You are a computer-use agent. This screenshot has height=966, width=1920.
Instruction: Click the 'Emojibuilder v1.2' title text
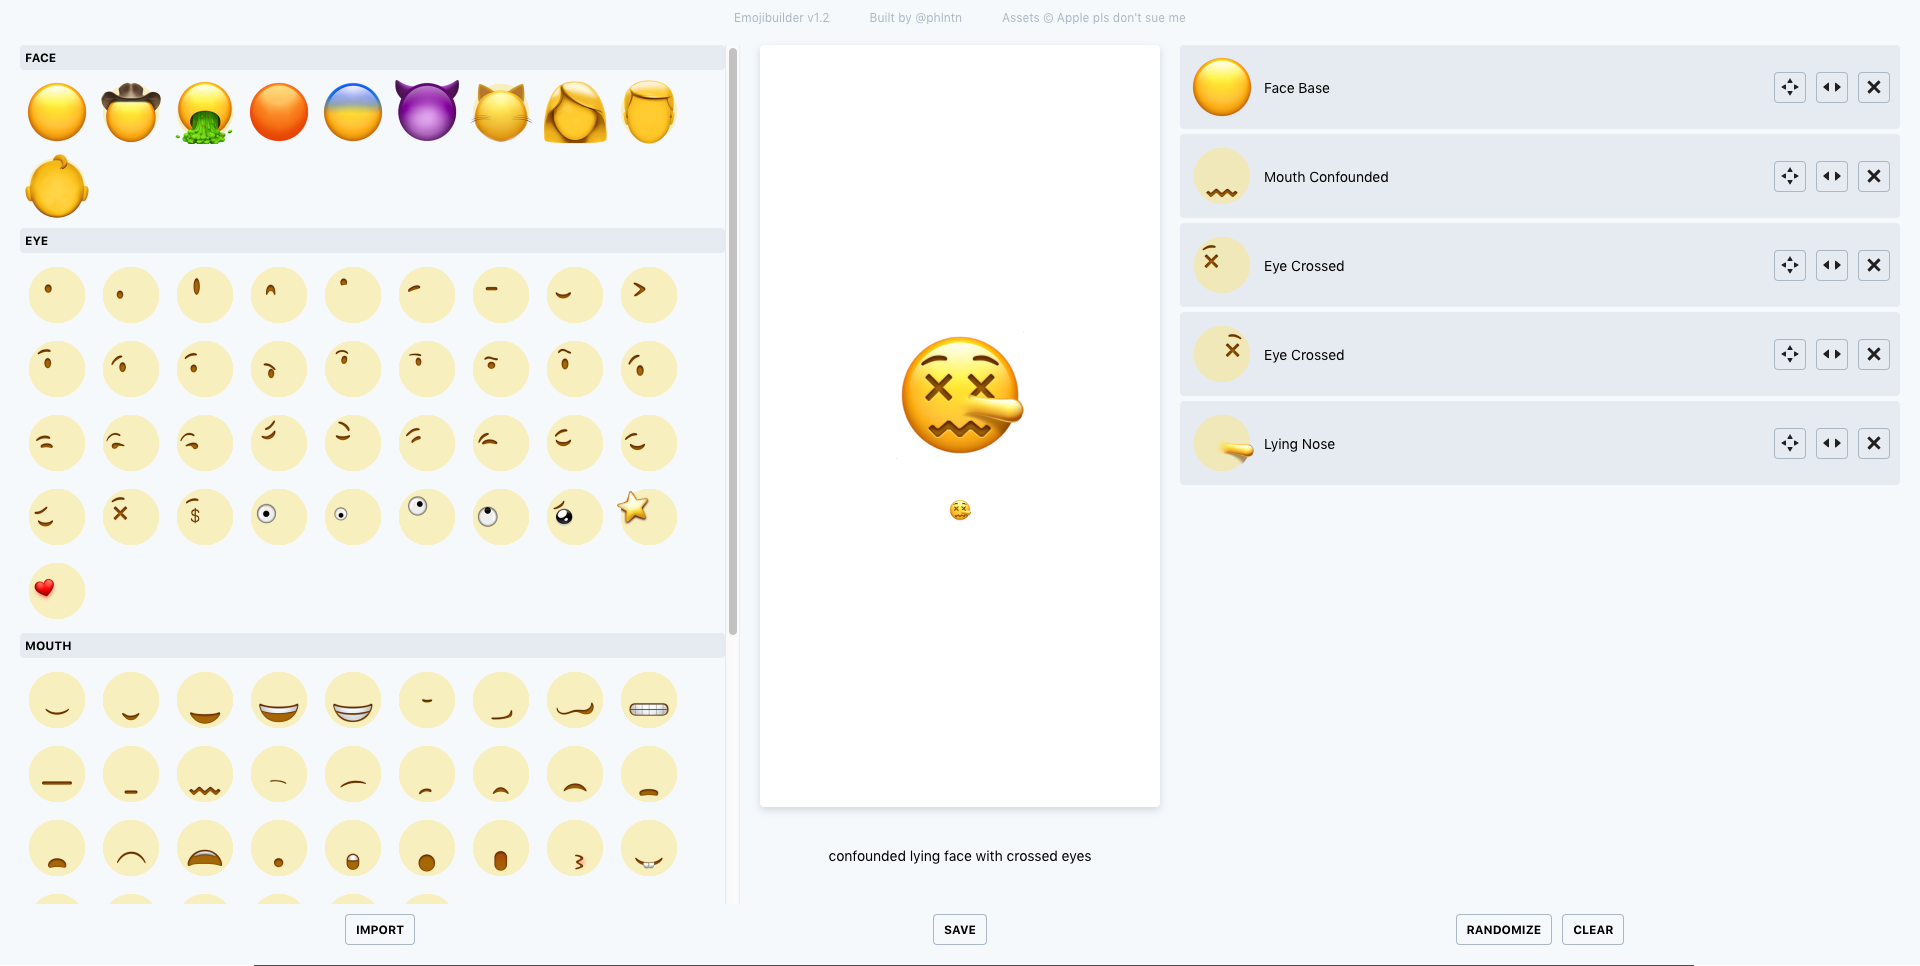(x=782, y=18)
